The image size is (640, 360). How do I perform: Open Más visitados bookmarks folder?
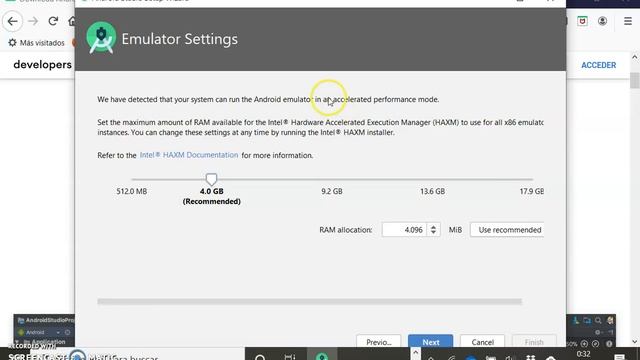tap(36, 42)
